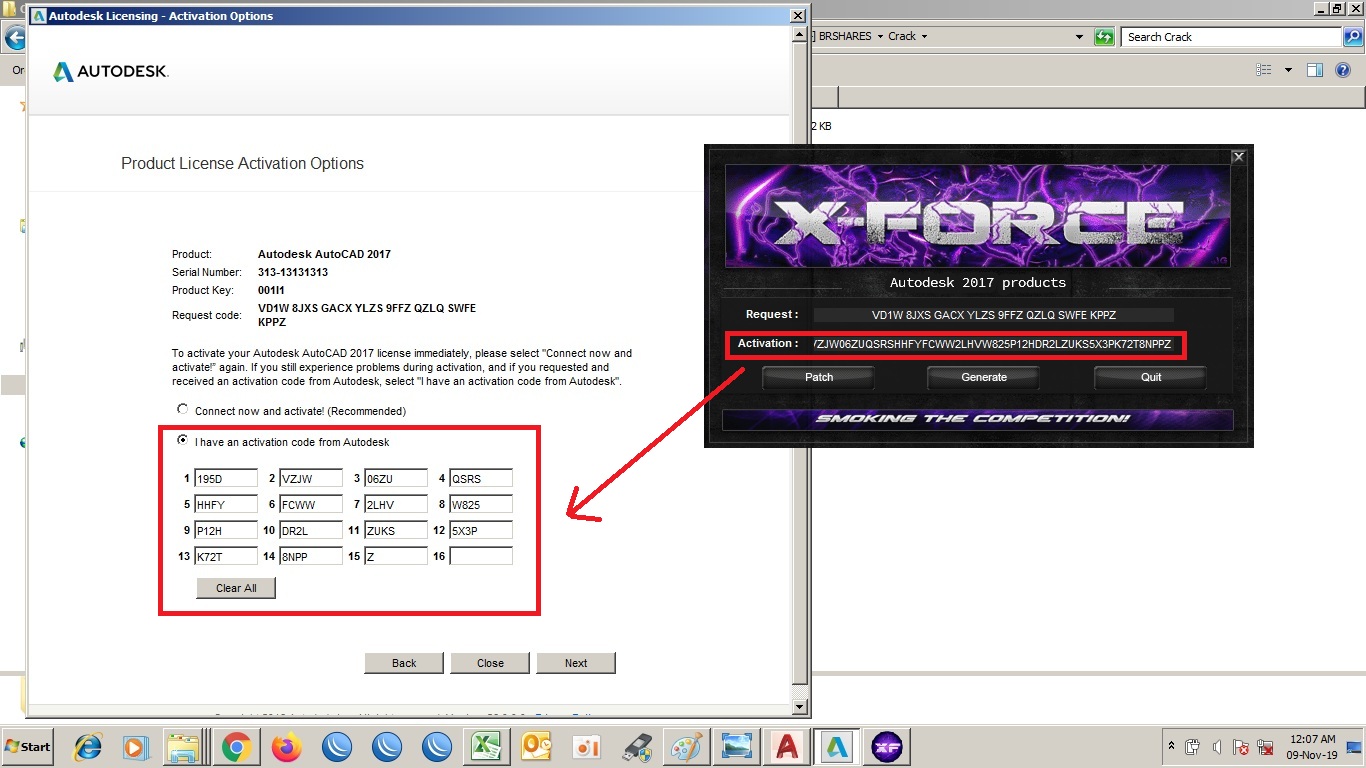Launch Windows Media Player from taskbar
The image size is (1366, 768).
[134, 747]
